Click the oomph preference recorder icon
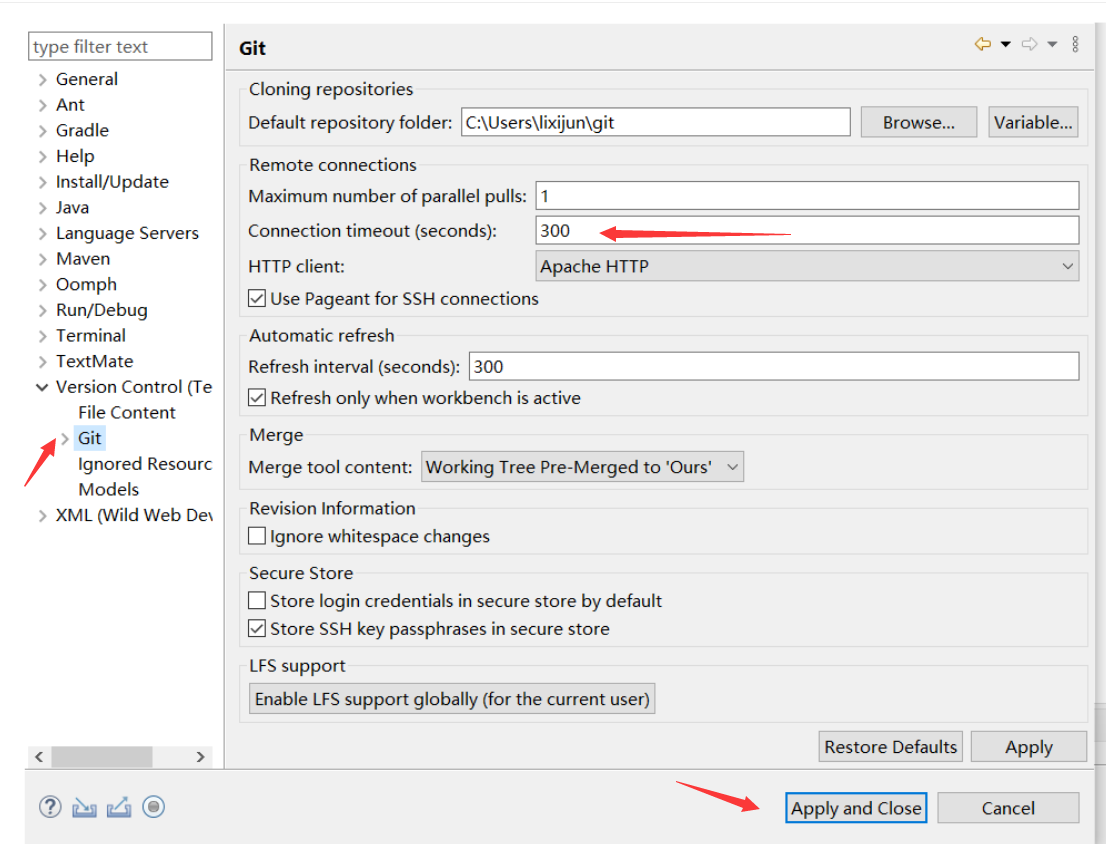The height and width of the screenshot is (844, 1106). [153, 807]
